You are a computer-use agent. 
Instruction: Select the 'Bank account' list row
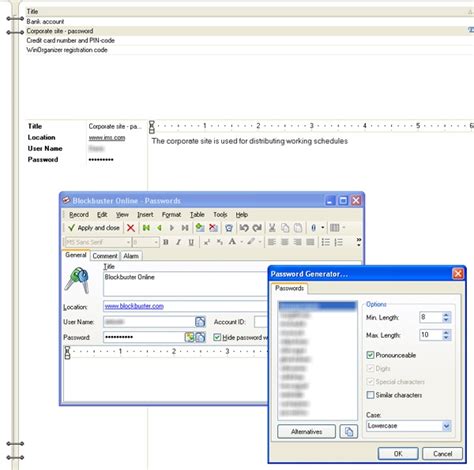pos(249,21)
